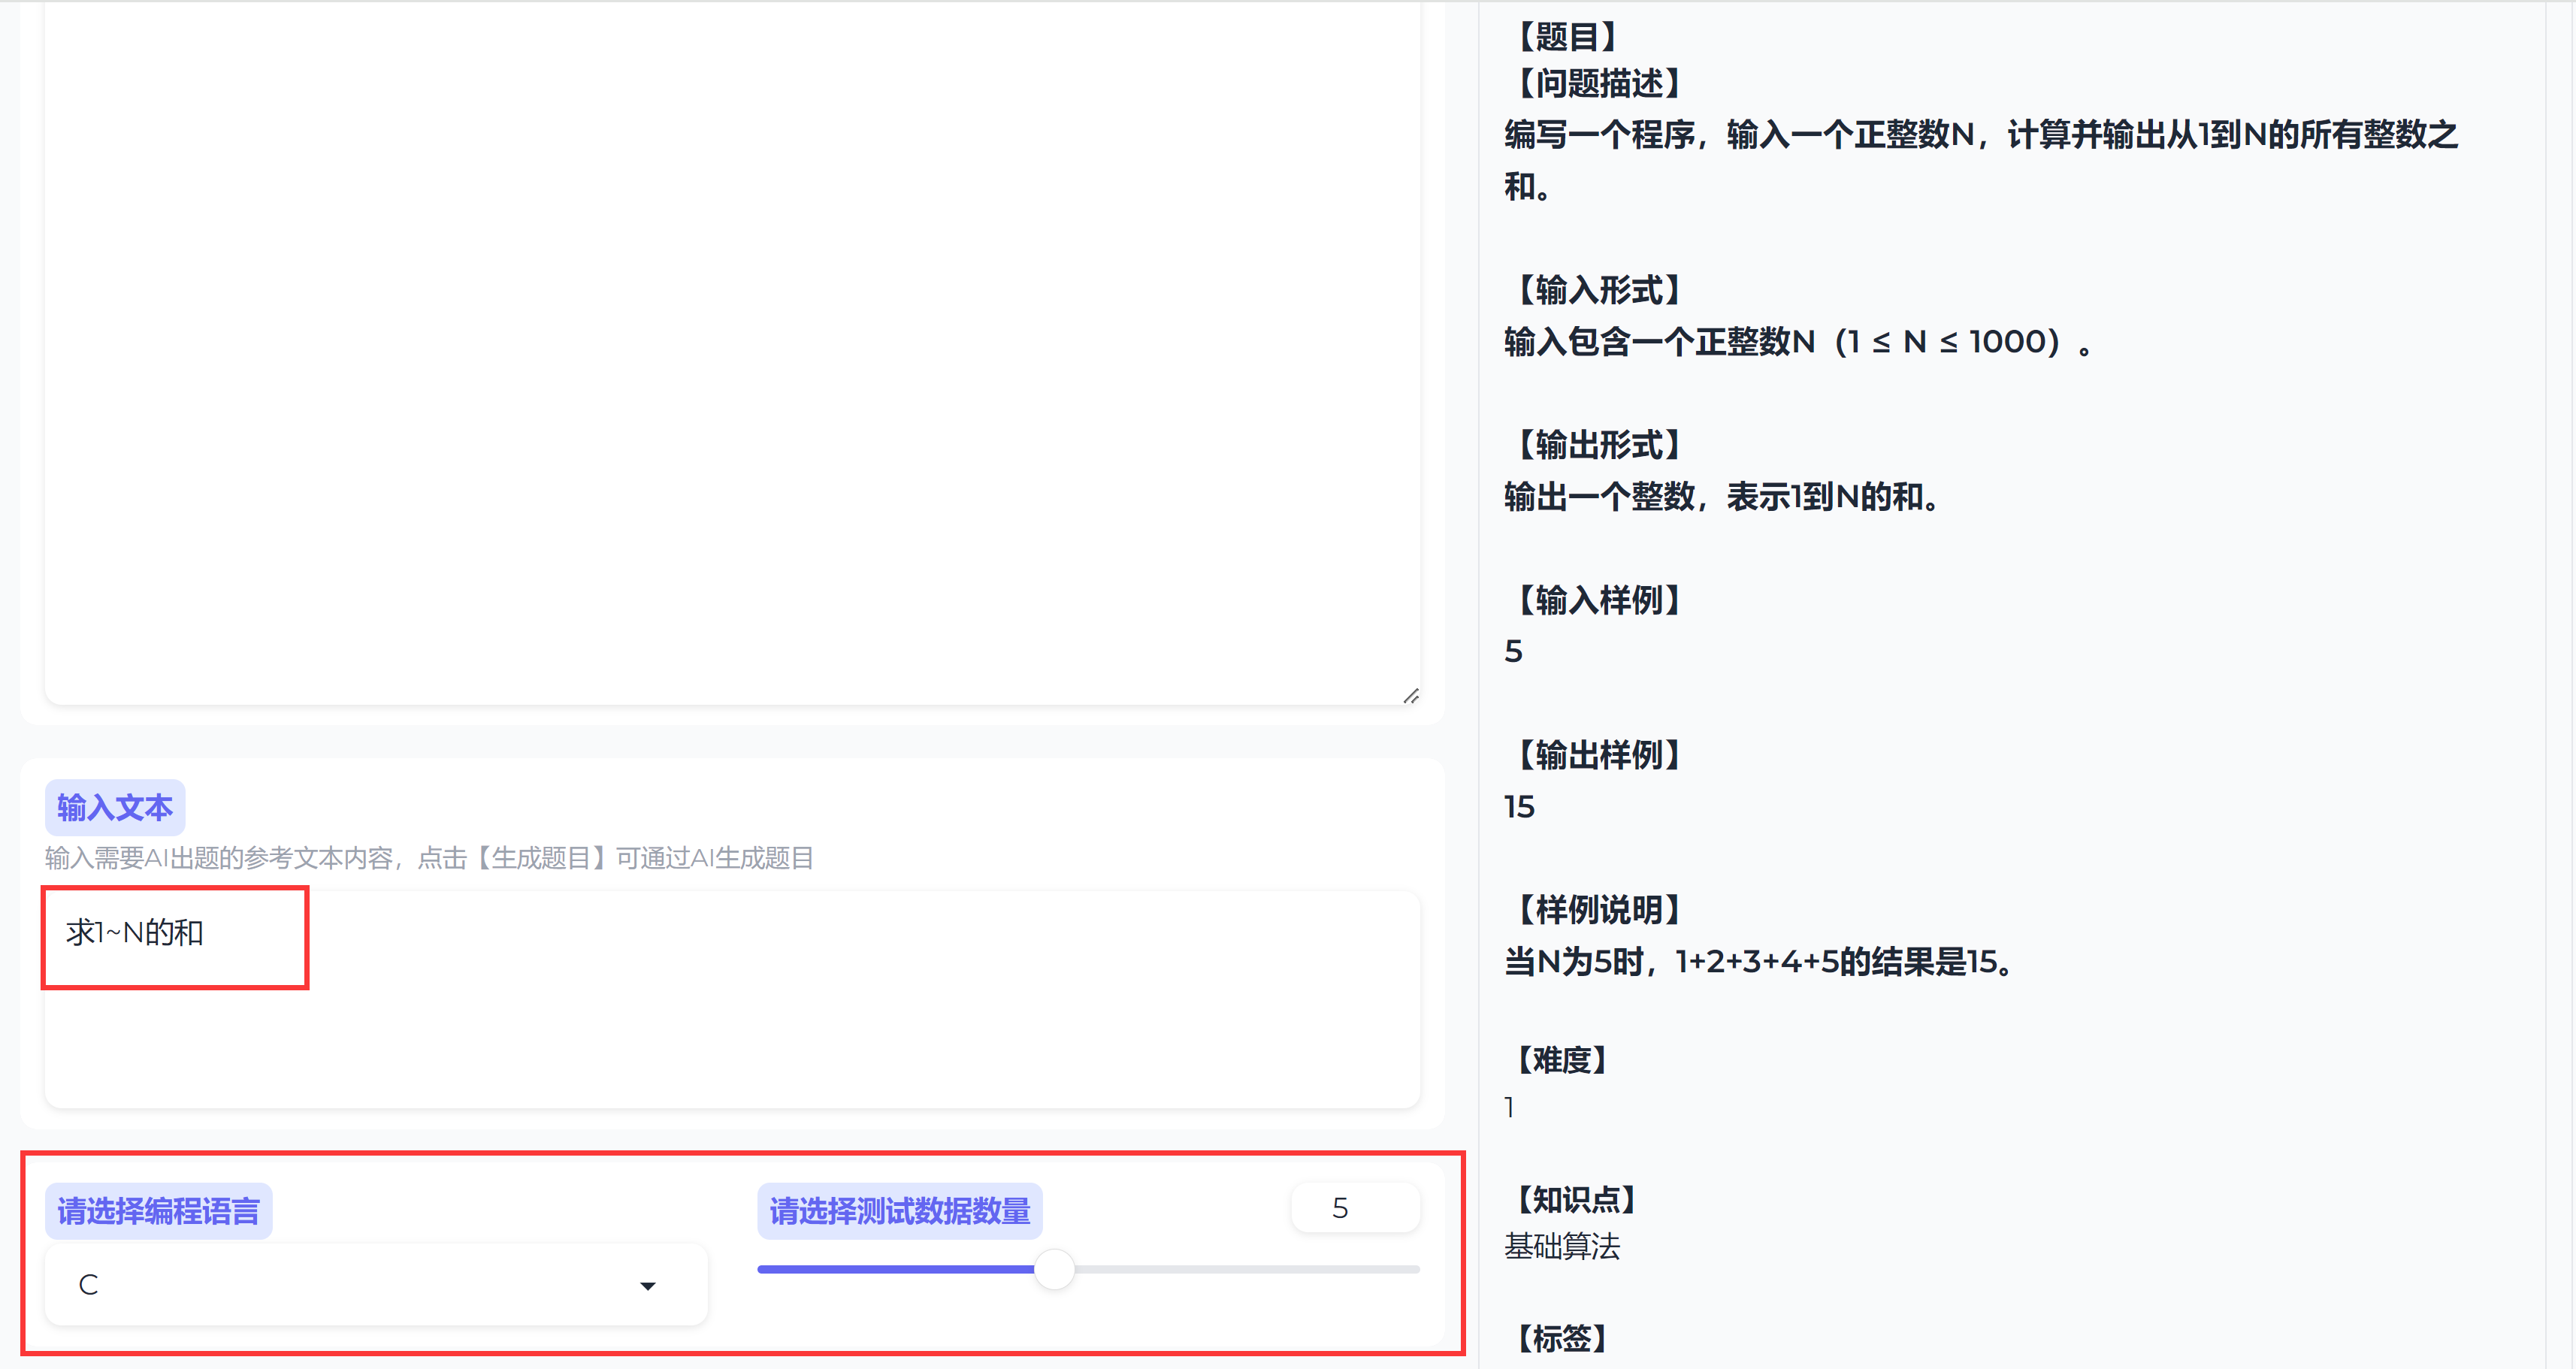Click the 请选择测试数据数量 label
The image size is (2576, 1369).
(x=900, y=1211)
